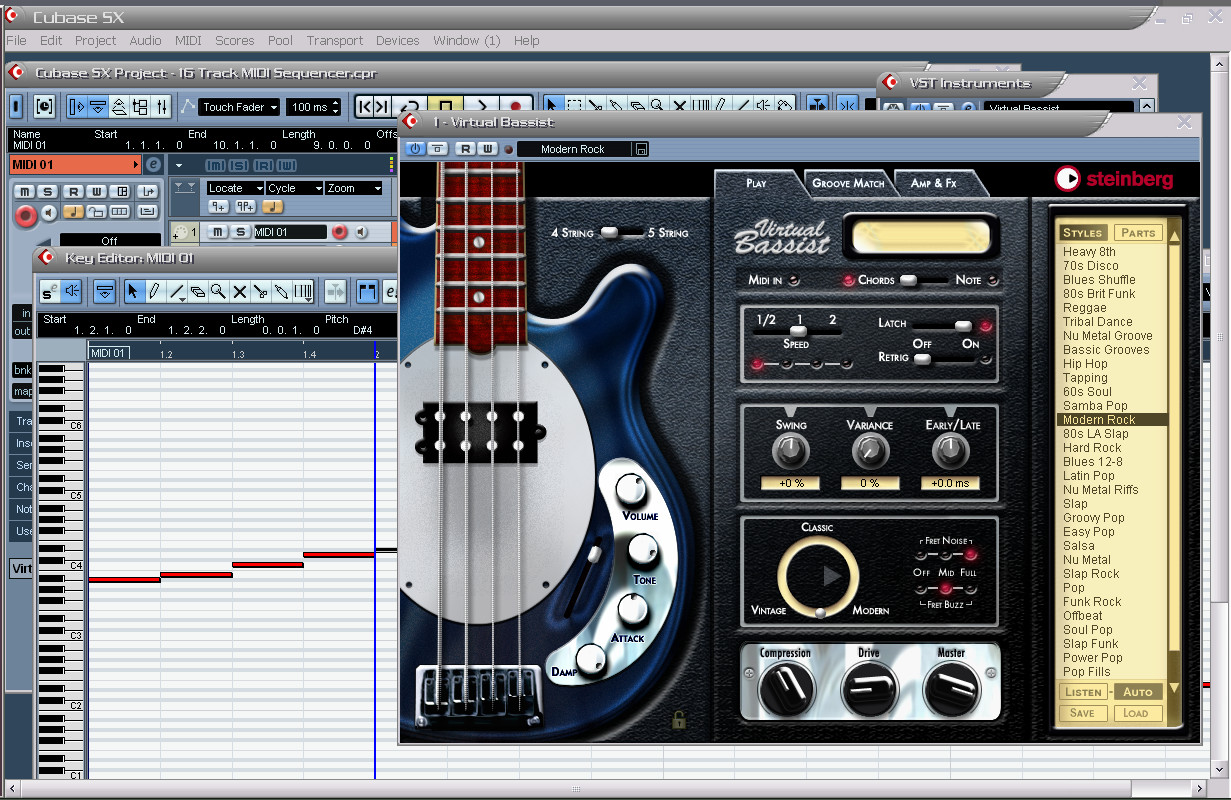1231x800 pixels.
Task: Mute MIDI 01 track in track list
Action: (217, 232)
